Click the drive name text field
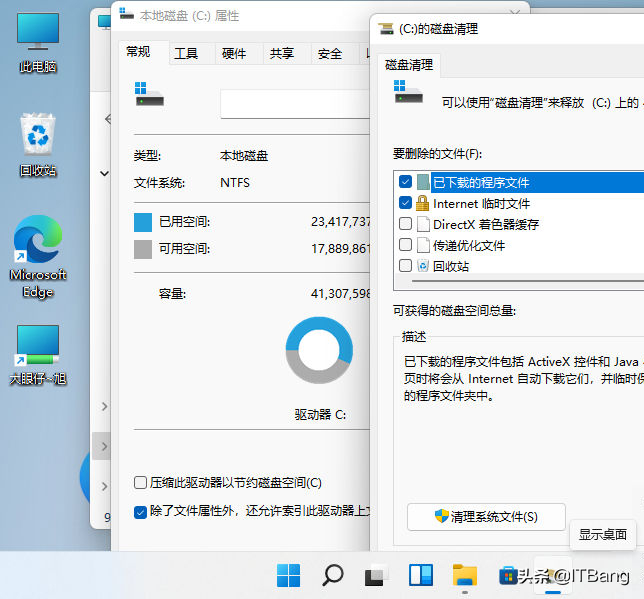Image resolution: width=644 pixels, height=599 pixels. coord(295,104)
